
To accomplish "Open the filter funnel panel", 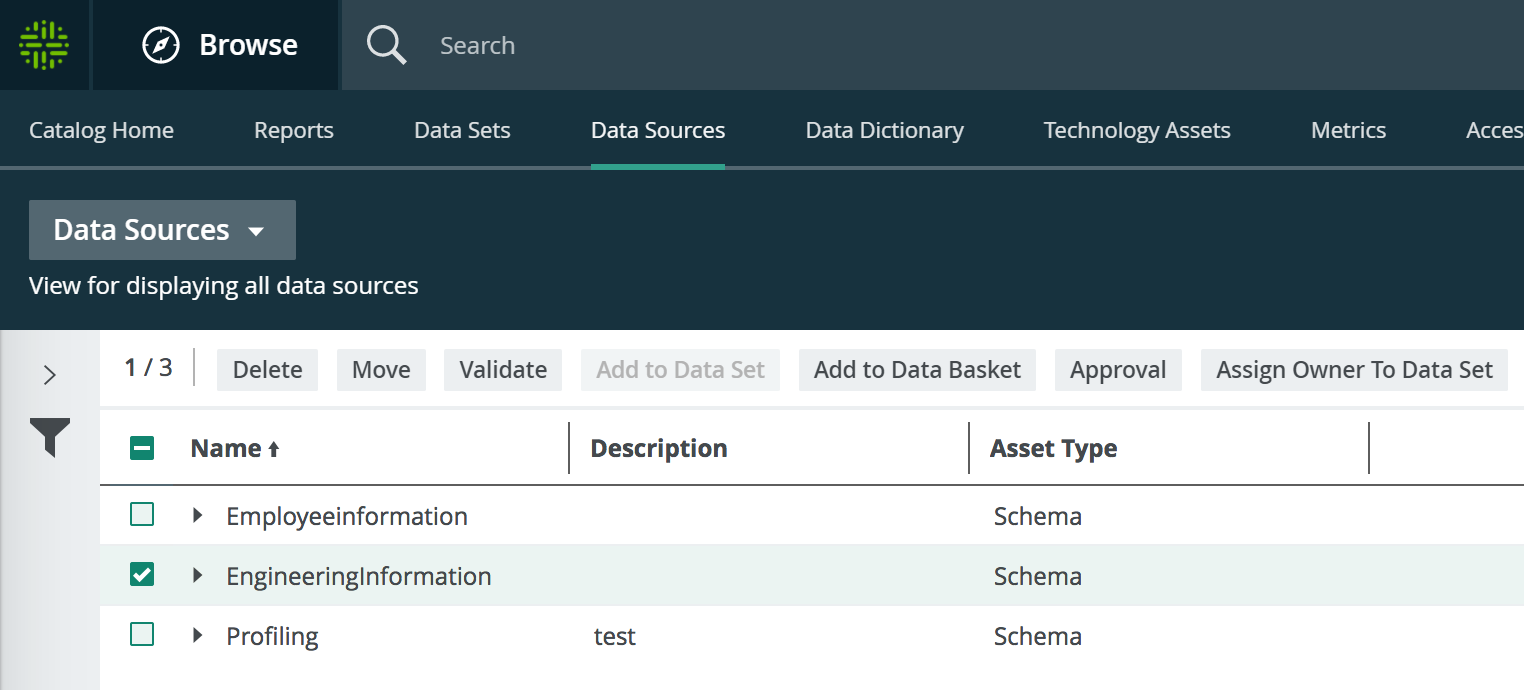I will (x=50, y=436).
